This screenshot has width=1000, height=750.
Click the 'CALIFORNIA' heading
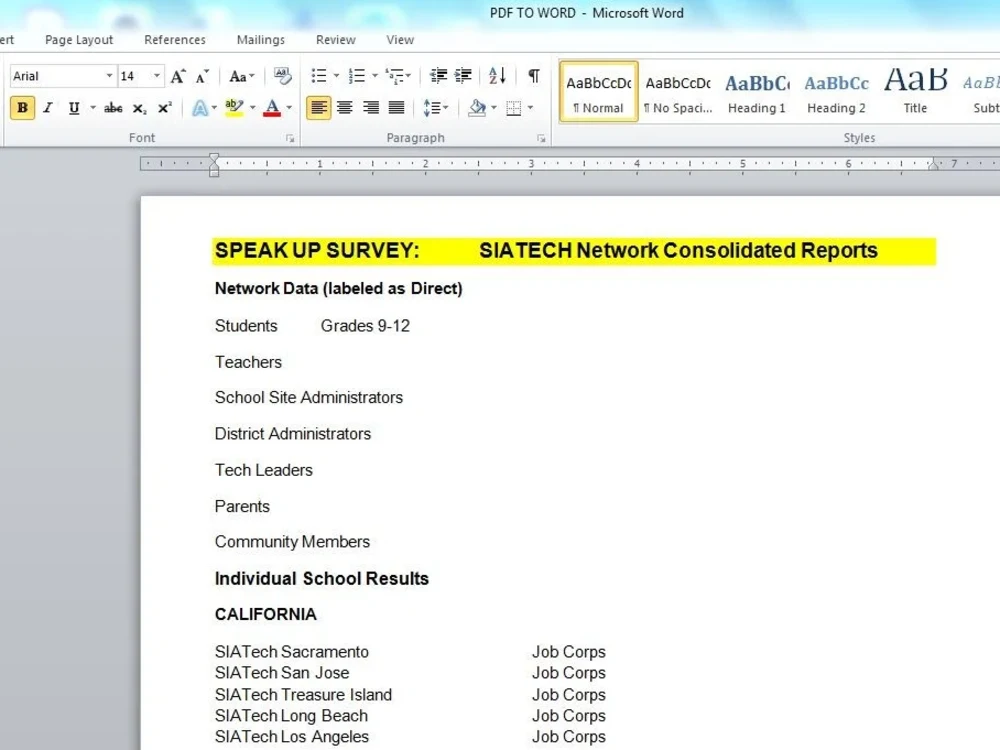click(x=265, y=614)
